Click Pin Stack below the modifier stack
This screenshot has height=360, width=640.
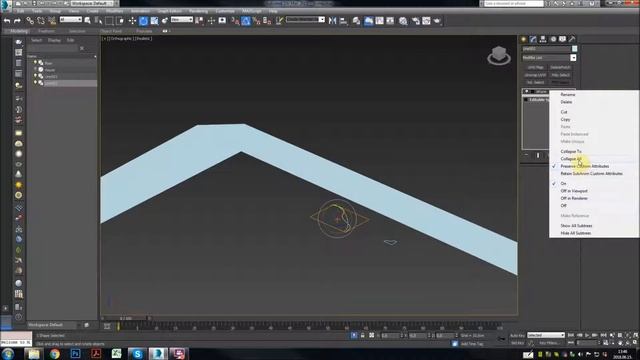pyautogui.click(x=526, y=155)
